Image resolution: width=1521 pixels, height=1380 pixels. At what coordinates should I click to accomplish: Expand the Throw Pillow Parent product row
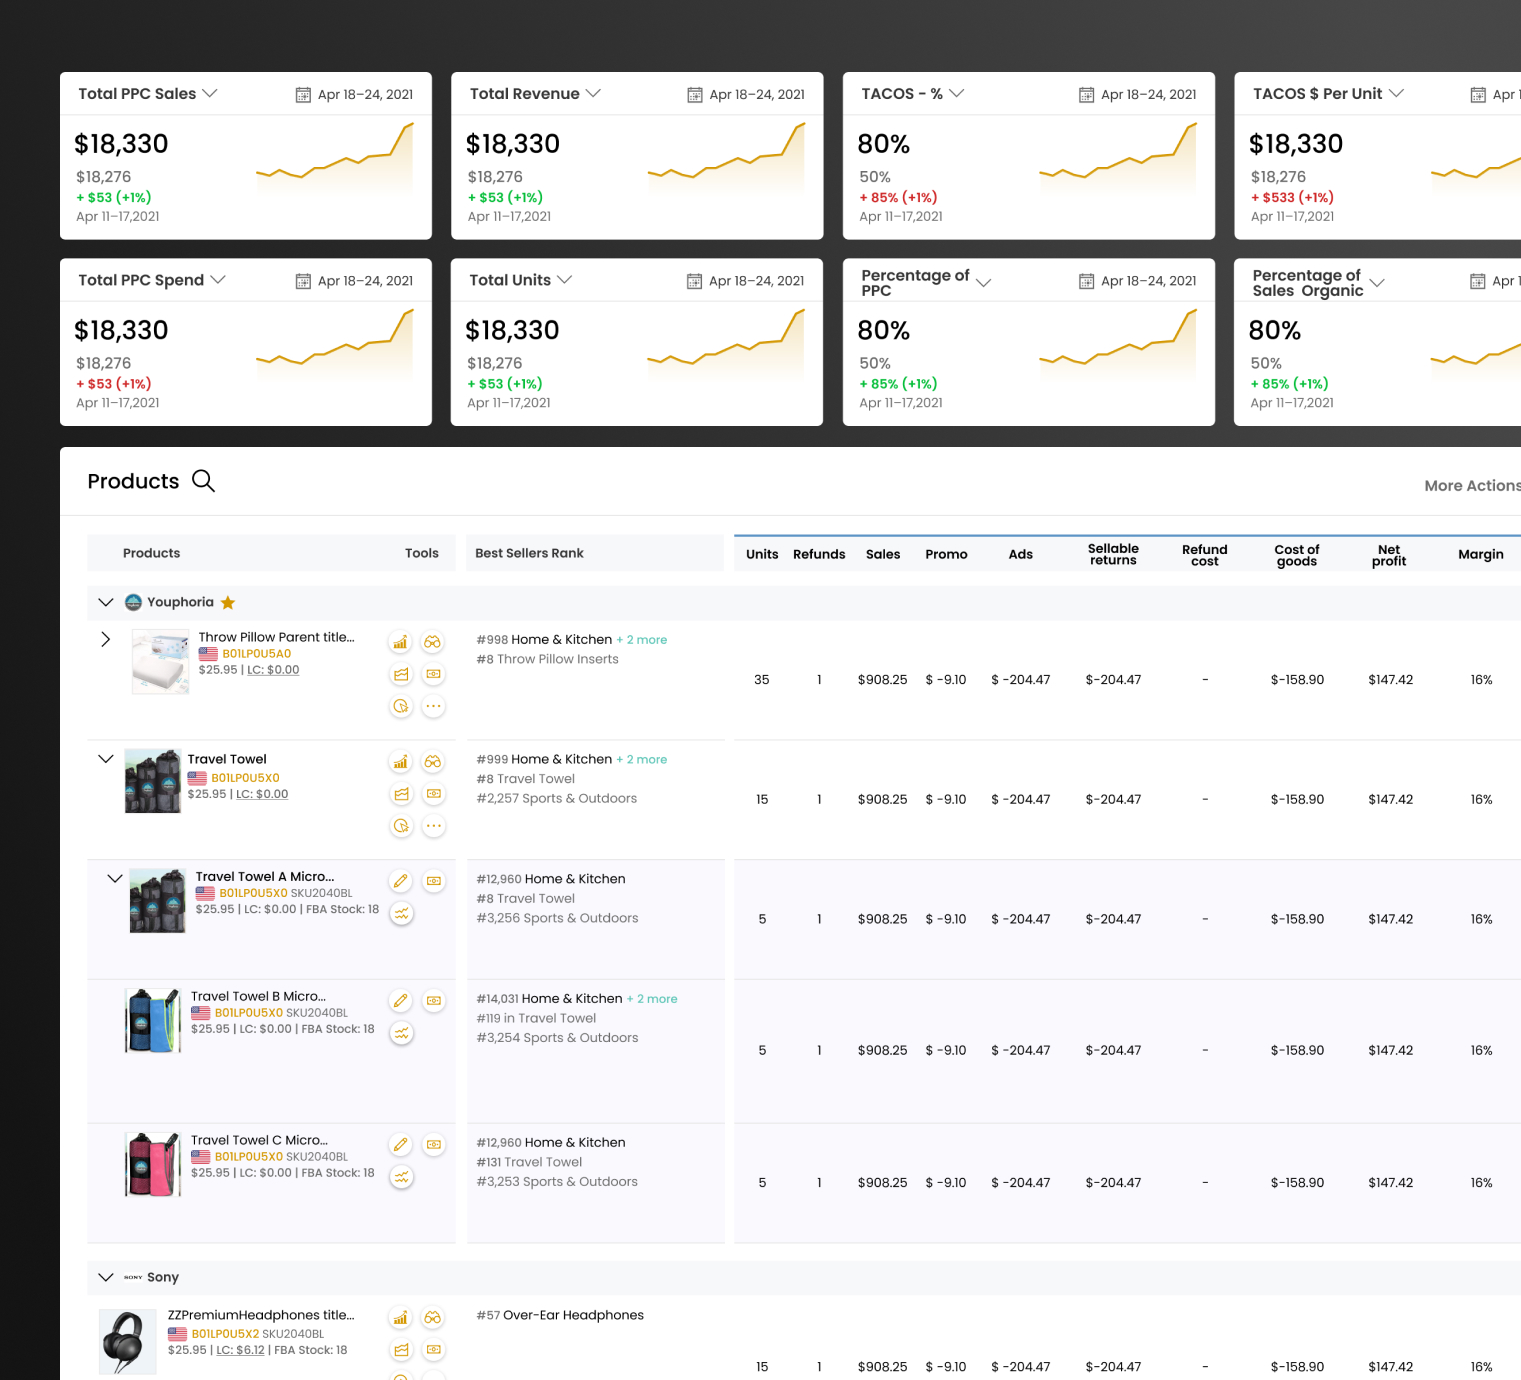coord(106,639)
